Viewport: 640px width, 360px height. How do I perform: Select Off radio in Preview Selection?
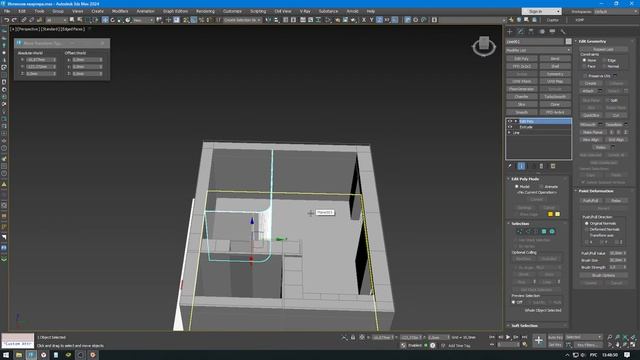pyautogui.click(x=513, y=302)
